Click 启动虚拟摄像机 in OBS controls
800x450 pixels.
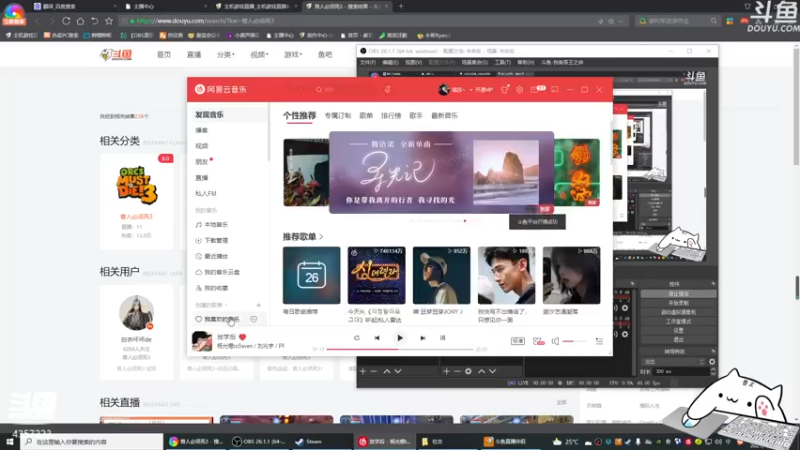click(x=678, y=312)
